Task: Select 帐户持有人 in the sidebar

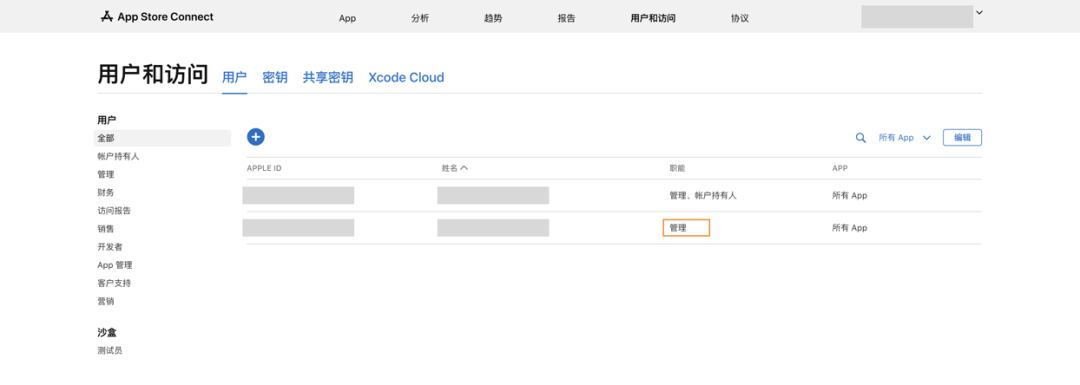Action: (118, 156)
